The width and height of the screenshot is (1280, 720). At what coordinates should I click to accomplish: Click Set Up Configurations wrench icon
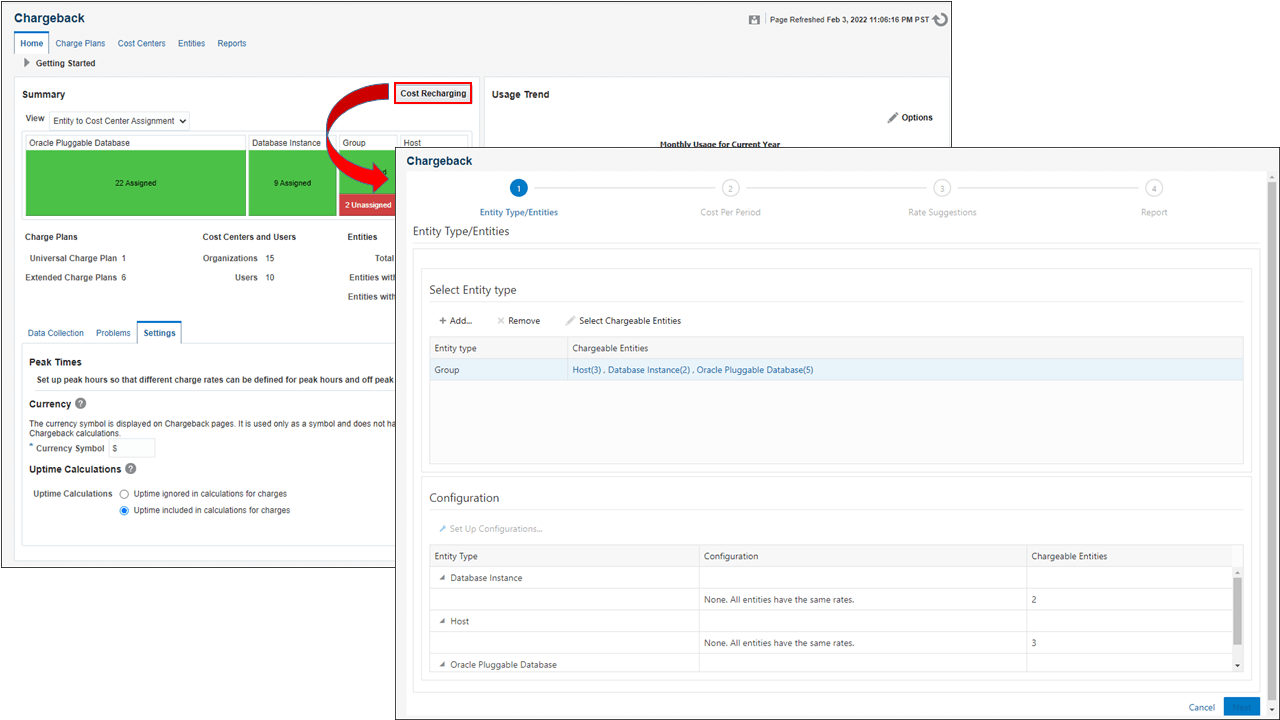pyautogui.click(x=442, y=529)
